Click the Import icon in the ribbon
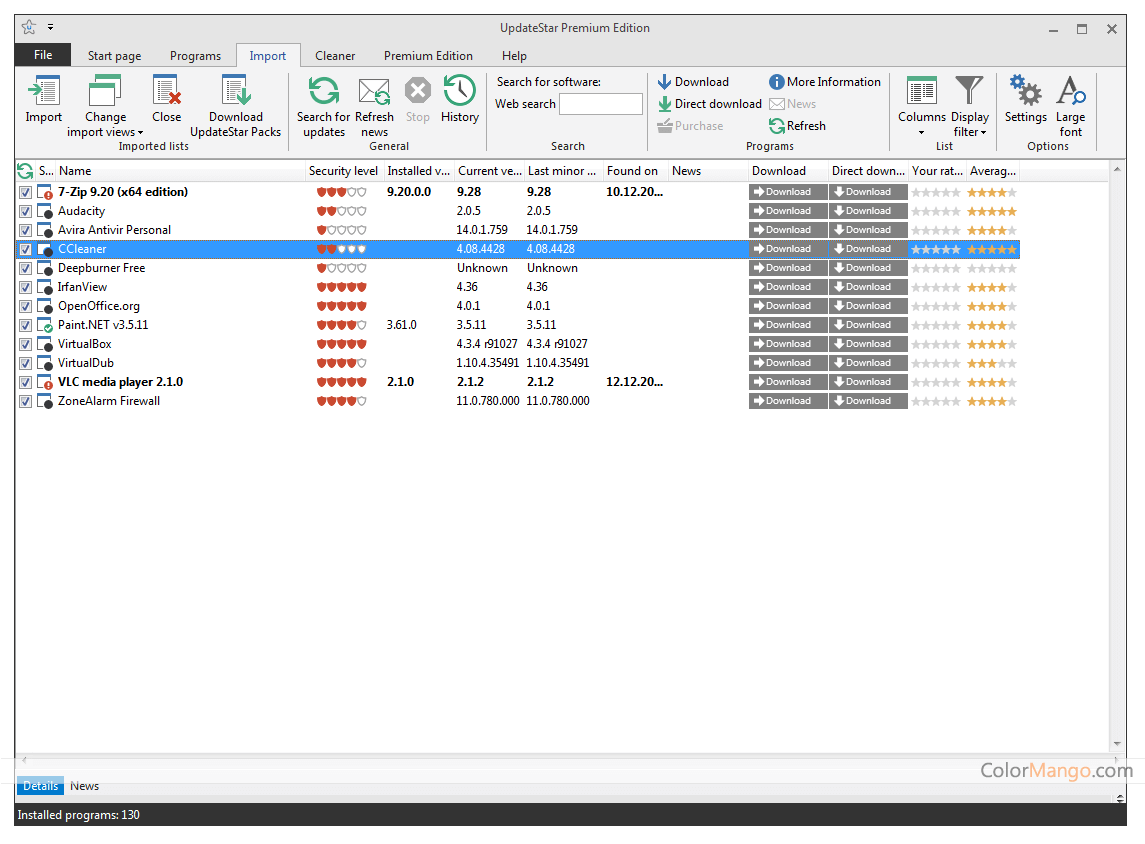The height and width of the screenshot is (844, 1145). point(43,92)
